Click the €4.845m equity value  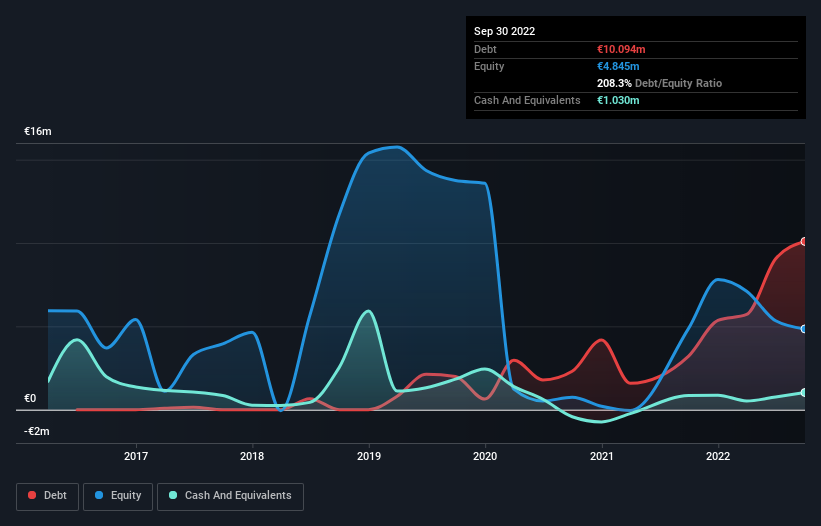(618, 66)
